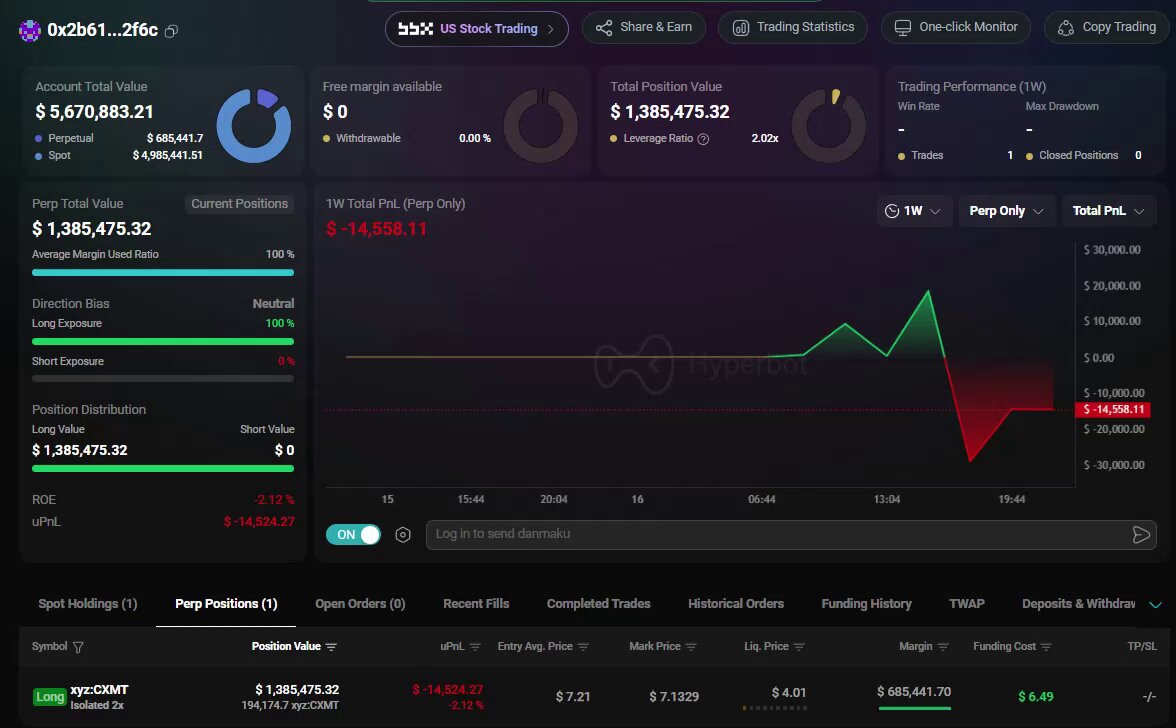
Task: Launch One-click Monitor
Action: pyautogui.click(x=956, y=28)
